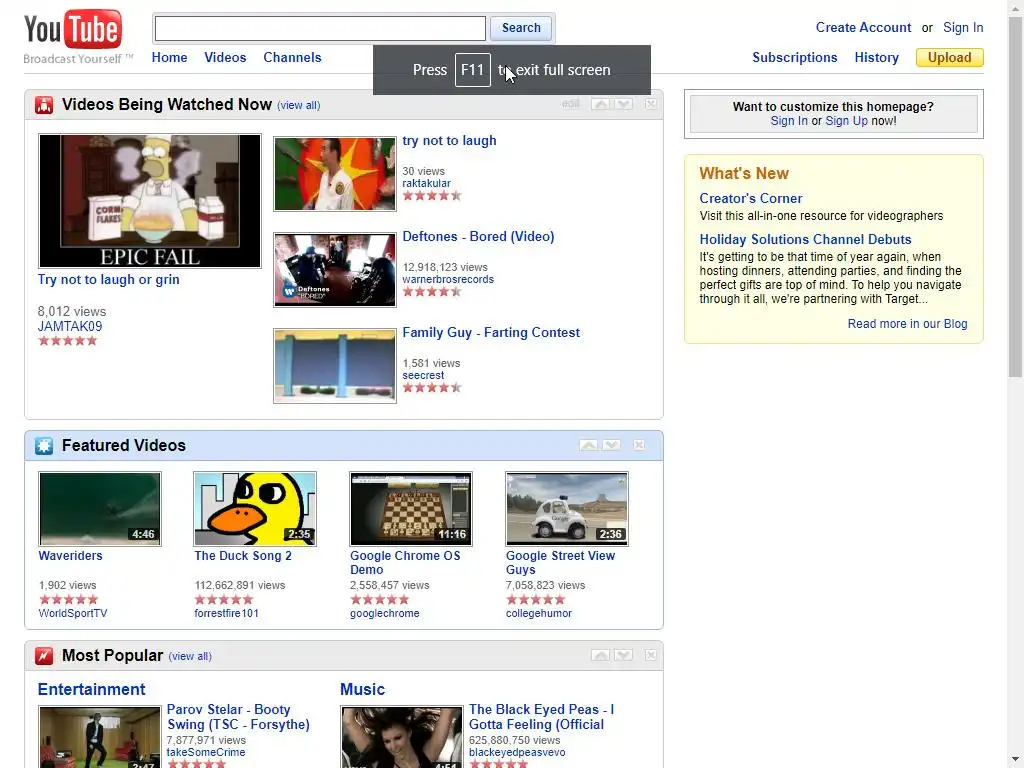The height and width of the screenshot is (768, 1024).
Task: Move Most Popular section down
Action: 624,655
